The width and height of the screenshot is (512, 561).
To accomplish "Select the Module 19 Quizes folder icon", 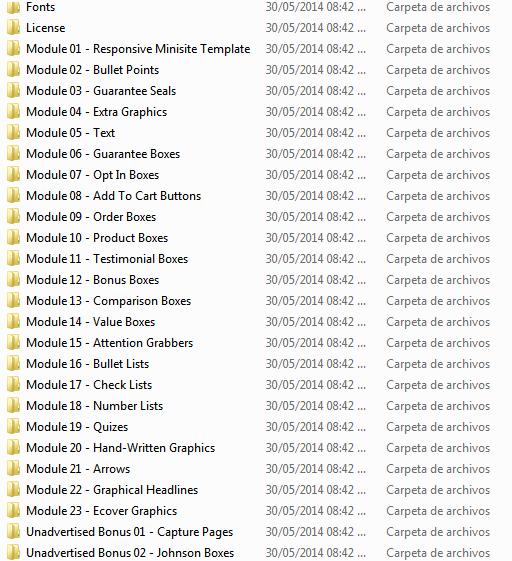I will coord(13,427).
